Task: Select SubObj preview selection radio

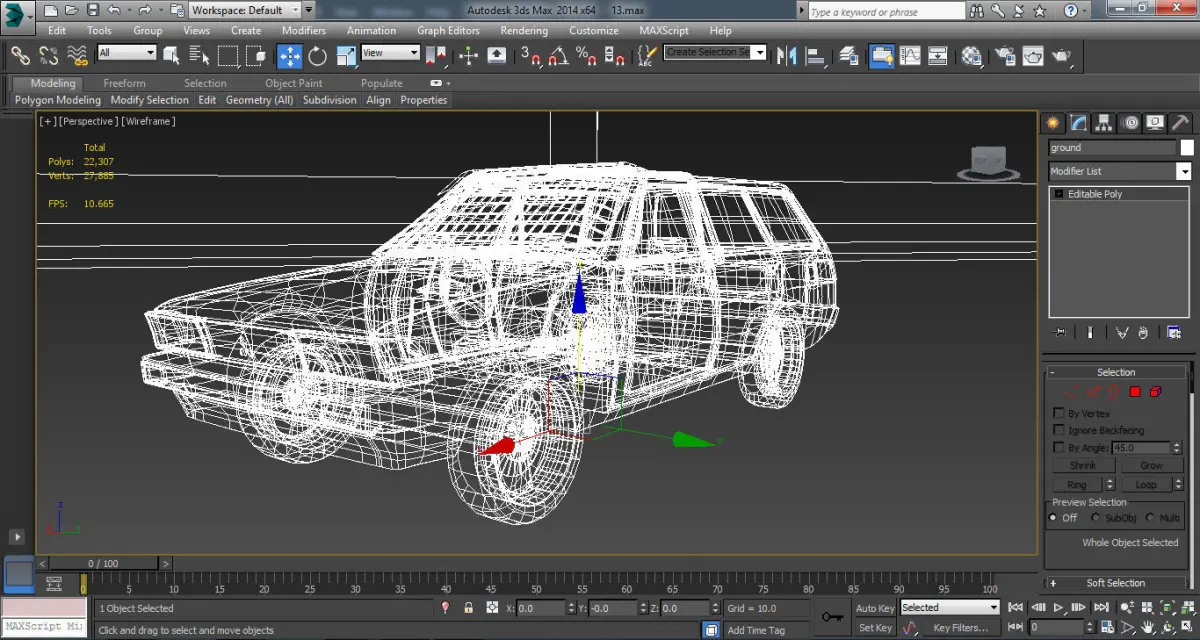Action: click(1096, 518)
